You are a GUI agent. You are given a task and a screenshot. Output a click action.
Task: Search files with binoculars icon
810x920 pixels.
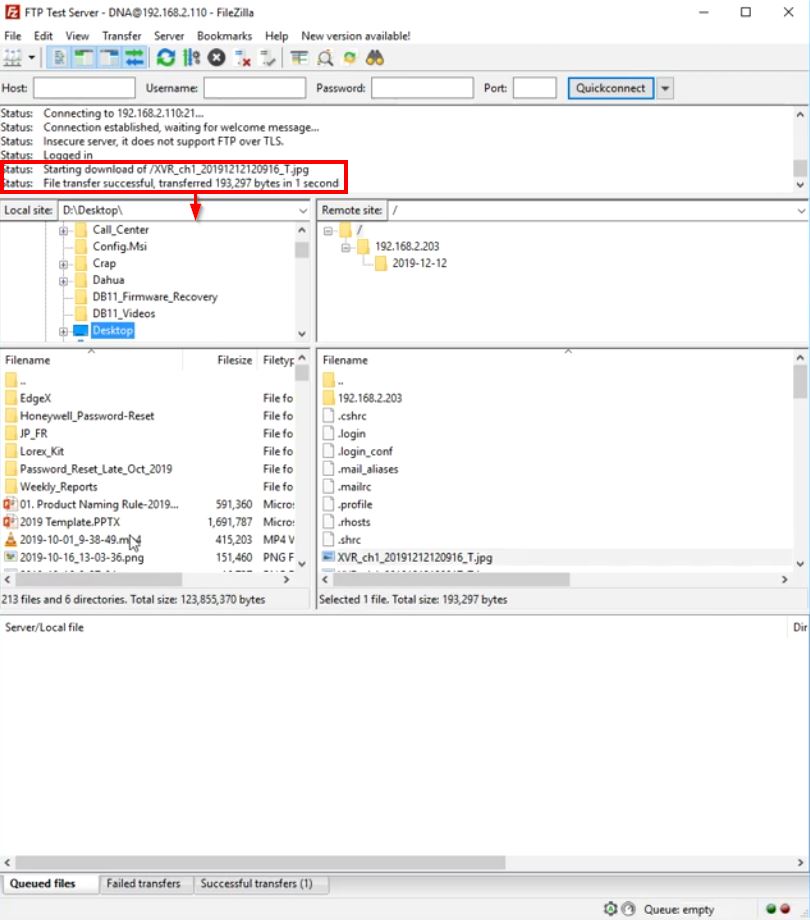pos(375,58)
